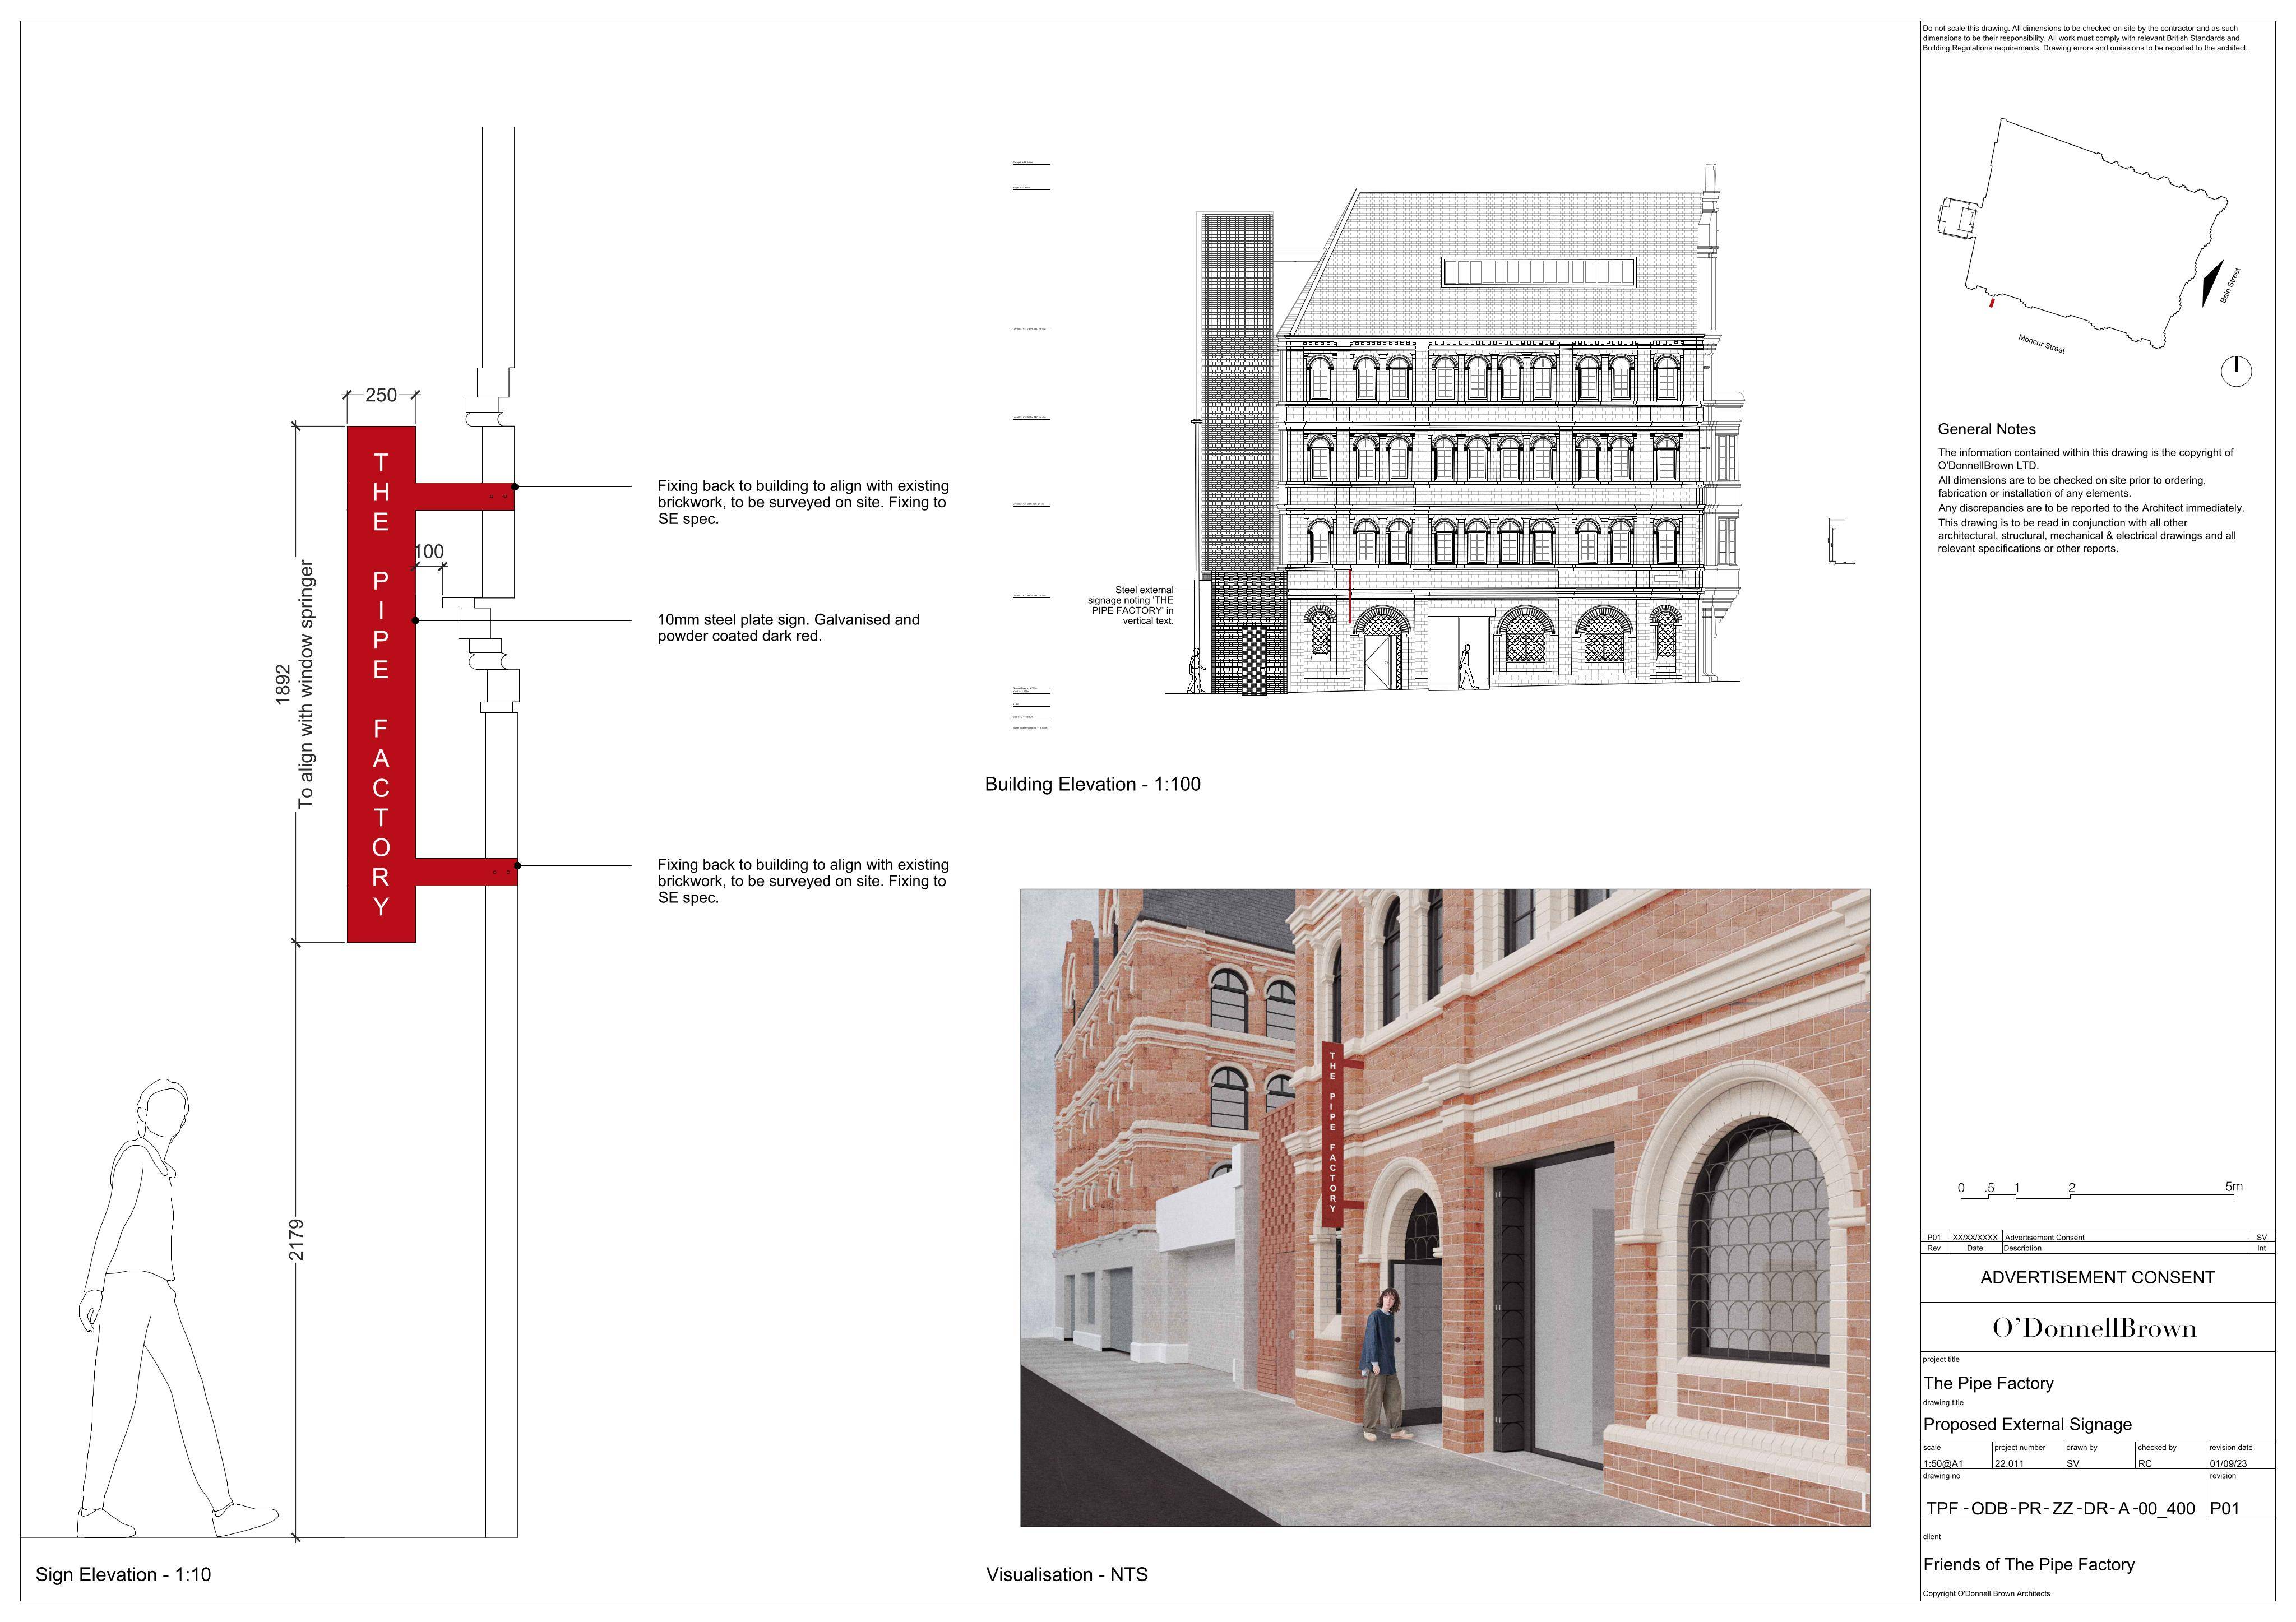Click the 1892 sign height dimension
The image size is (2296, 1622).
pos(283,684)
